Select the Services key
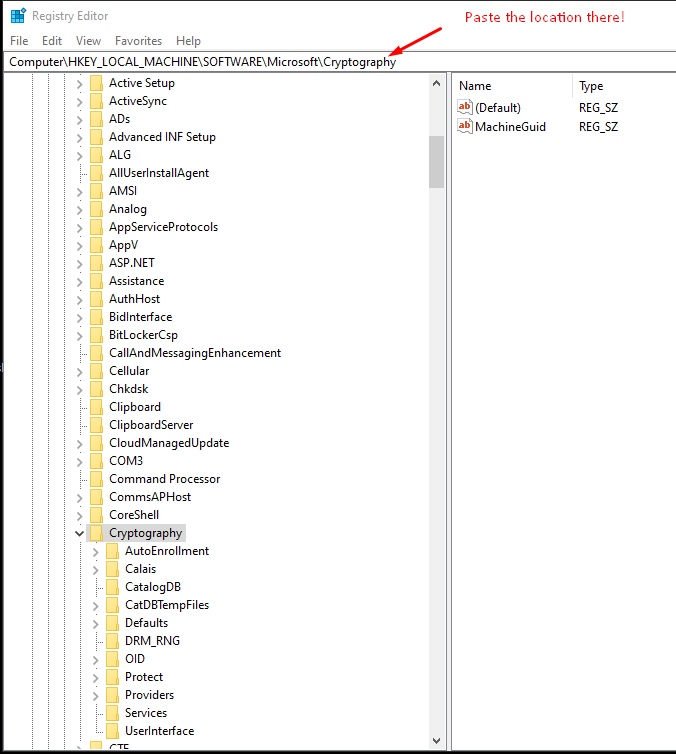676x754 pixels. click(x=146, y=713)
